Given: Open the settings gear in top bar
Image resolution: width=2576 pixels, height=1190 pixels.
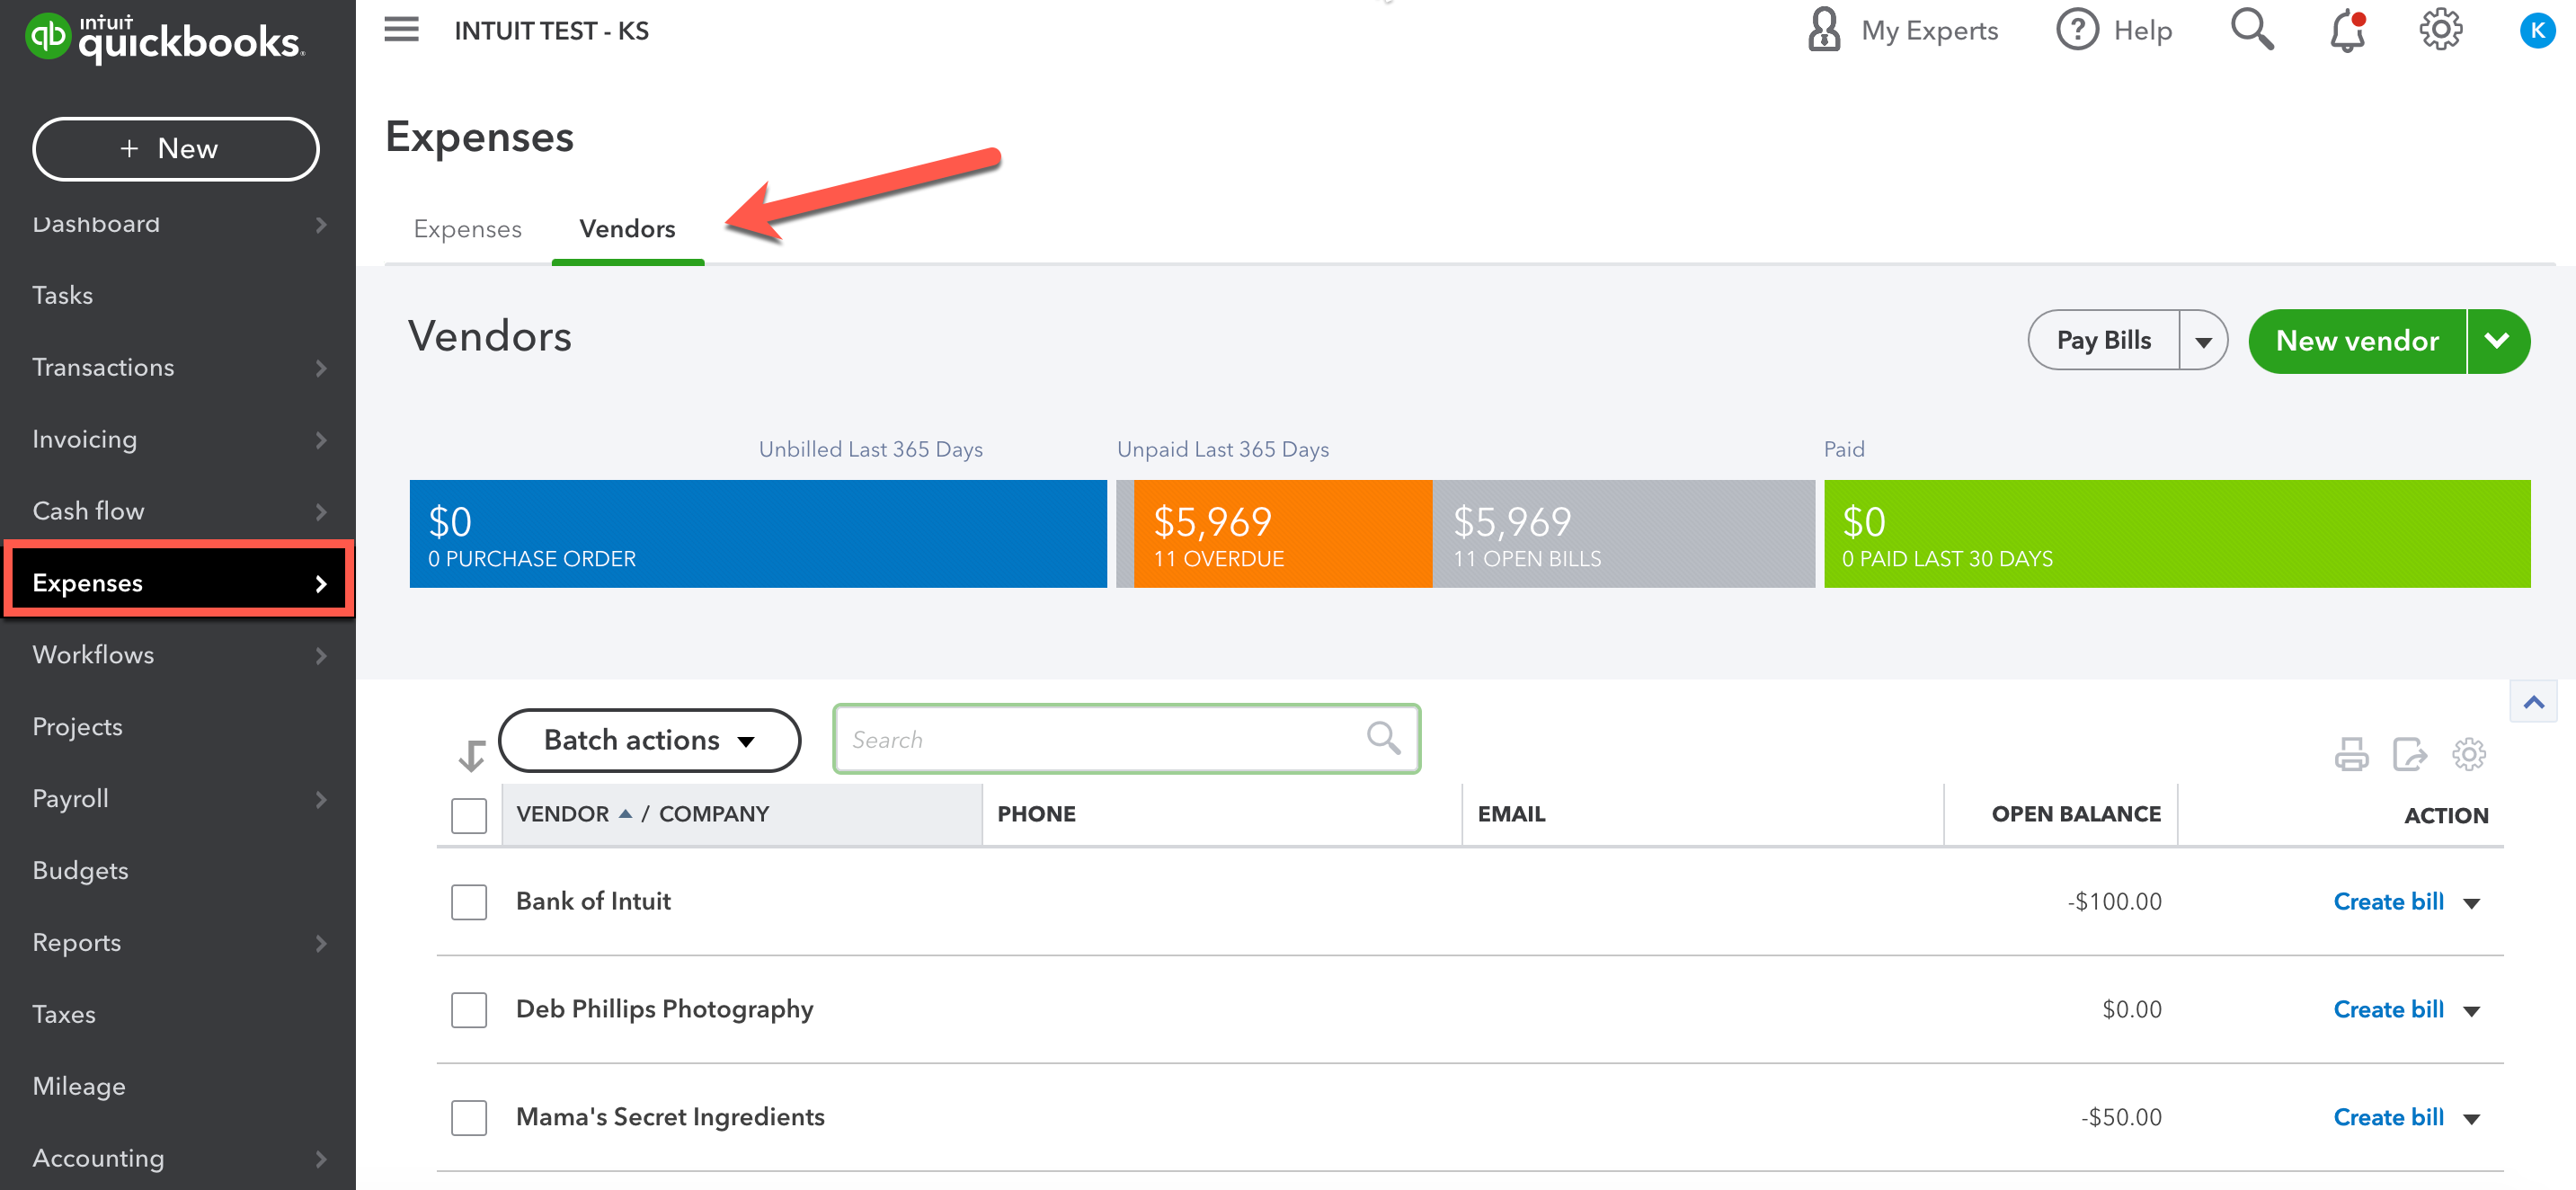Looking at the screenshot, I should point(2440,30).
